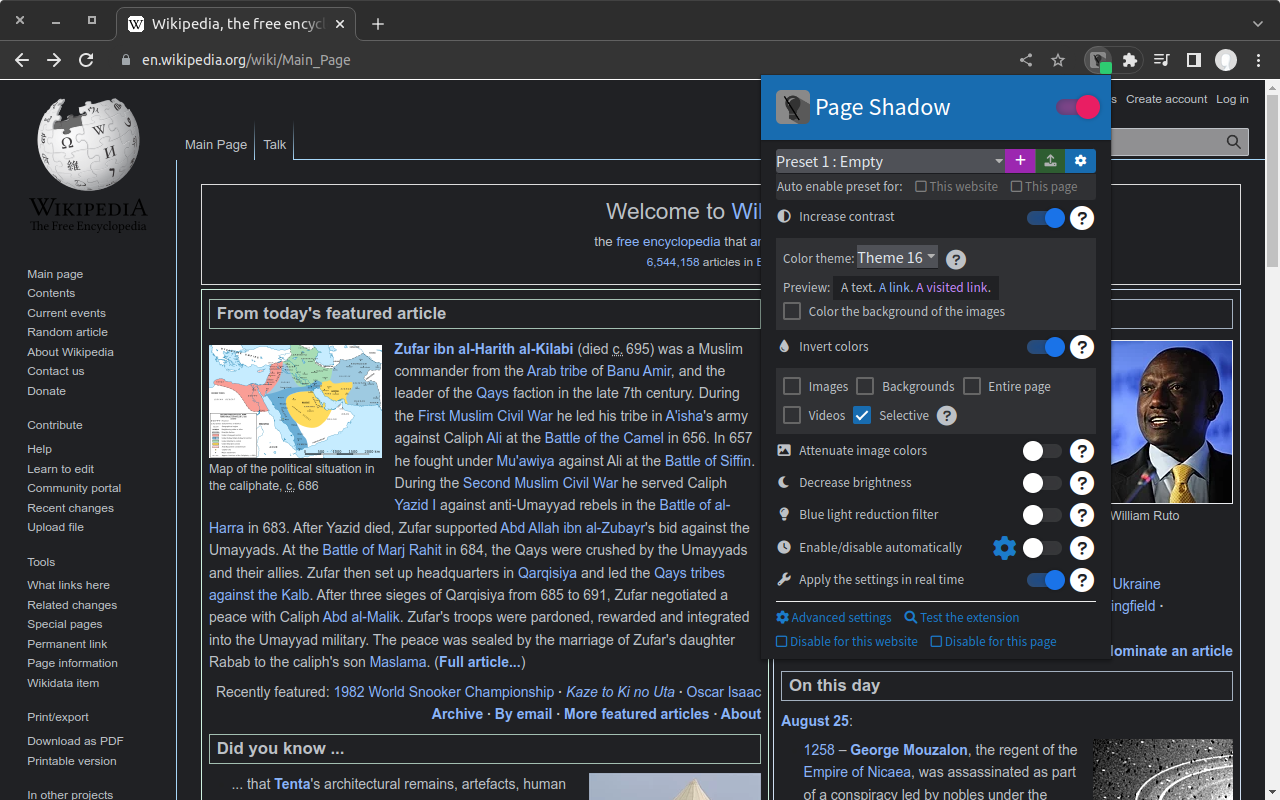The image size is (1280, 800).
Task: Click the purple plus preset button
Action: pyautogui.click(x=1020, y=161)
